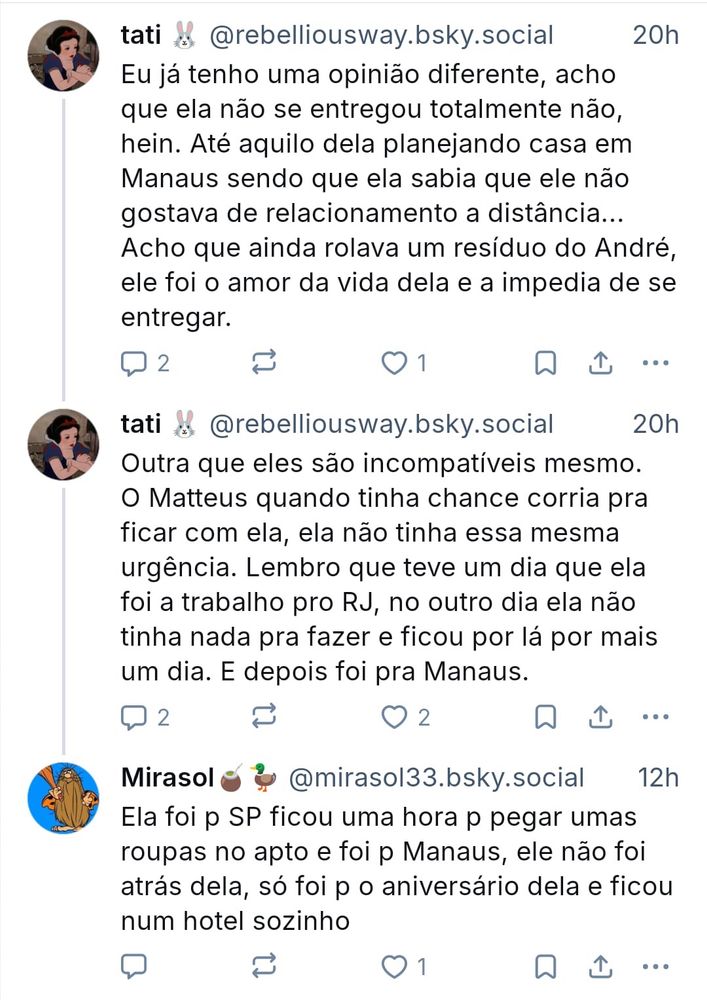Like tati's post mentioning André

396,363
